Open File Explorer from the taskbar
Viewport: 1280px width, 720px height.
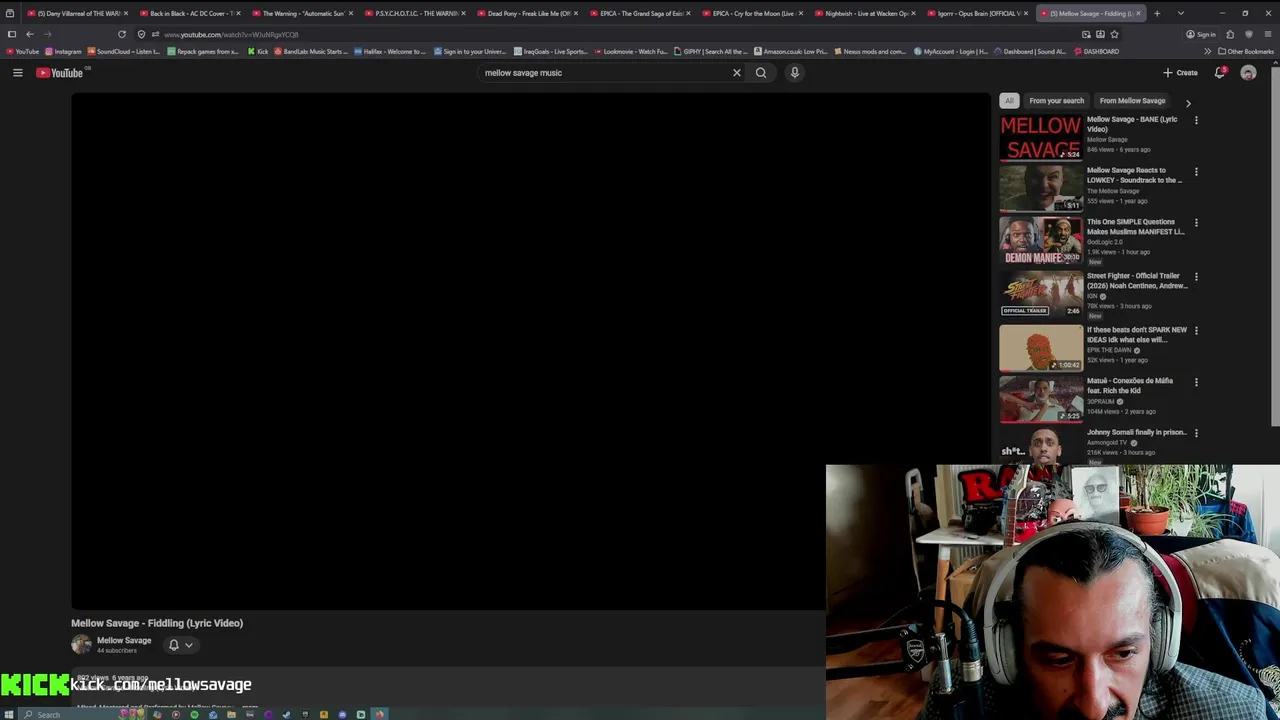[231, 714]
